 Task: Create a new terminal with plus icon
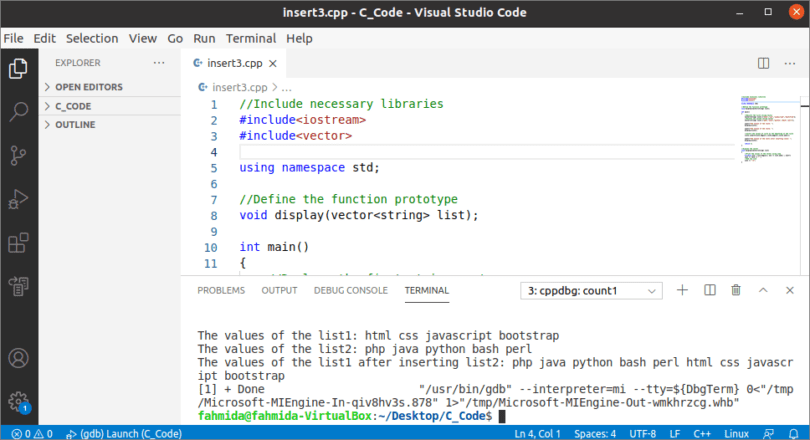click(682, 290)
